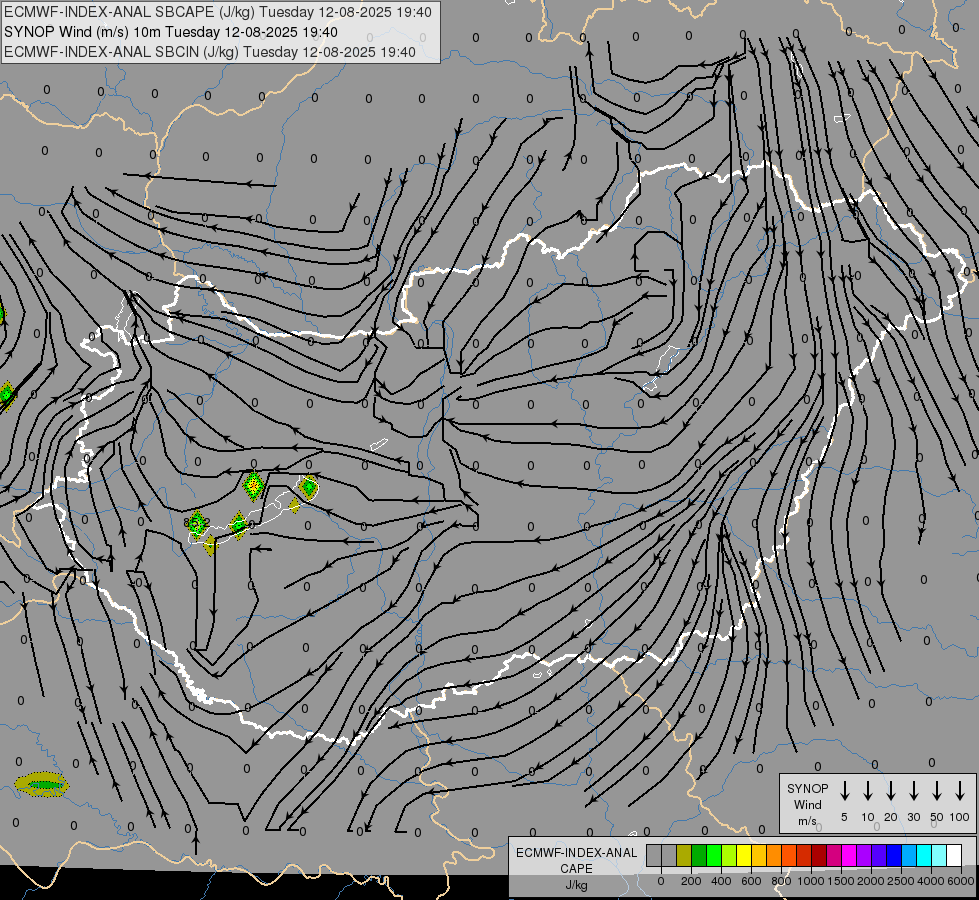Viewport: 979px width, 900px height.
Task: Click the 2500 value on the CAPE scale
Action: tap(900, 881)
